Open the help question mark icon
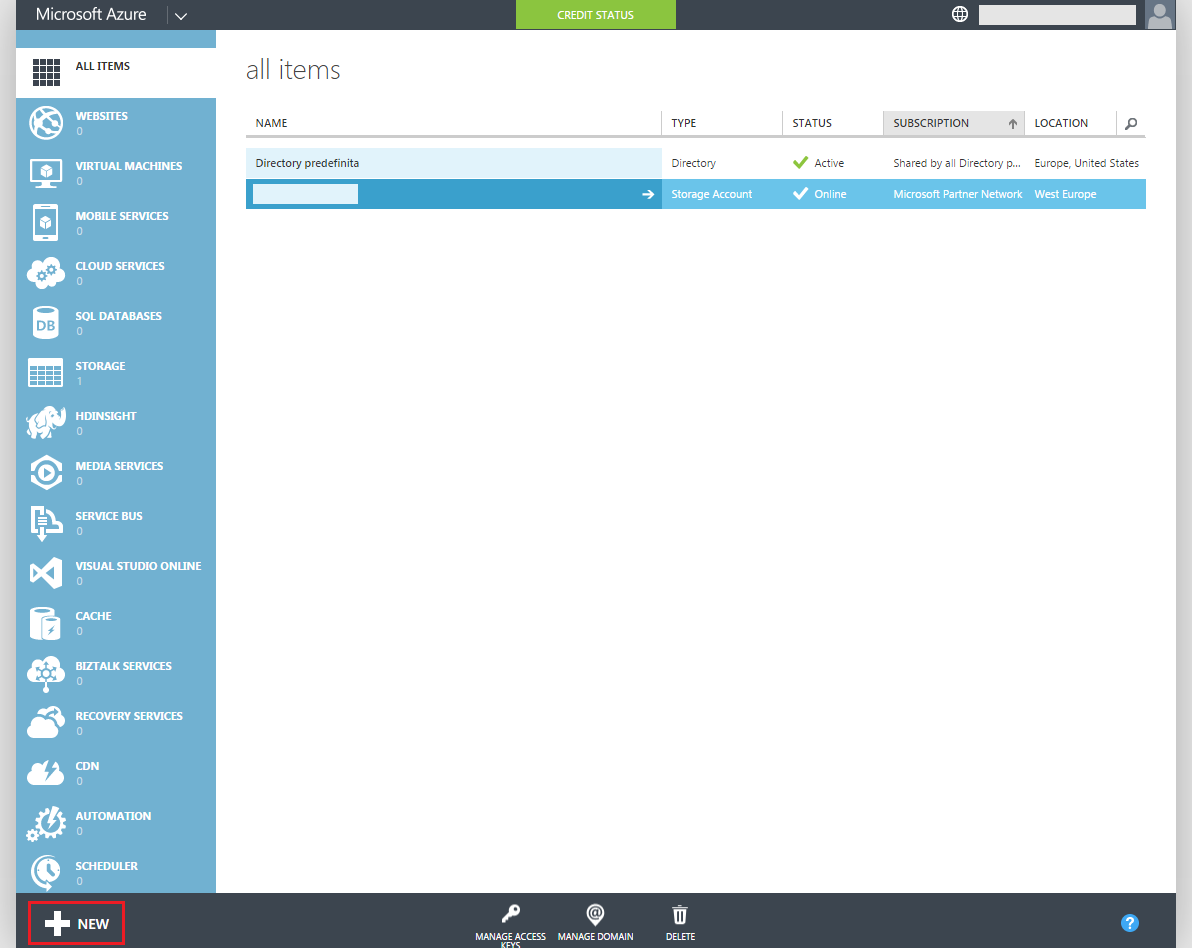This screenshot has width=1192, height=948. tap(1130, 923)
